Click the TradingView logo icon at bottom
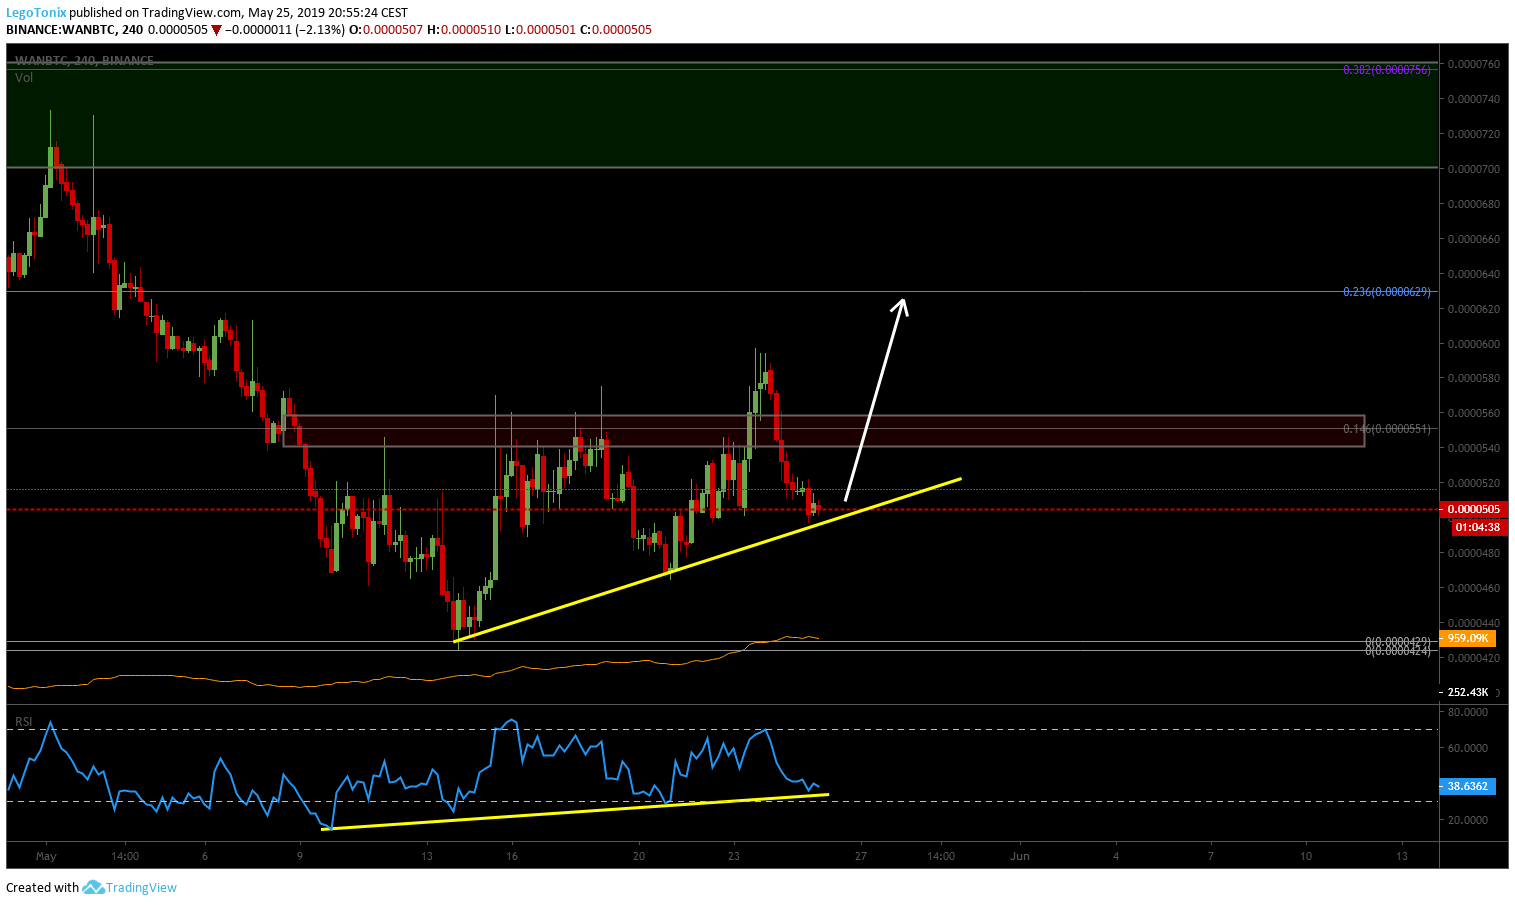This screenshot has height=905, width=1515. point(93,887)
